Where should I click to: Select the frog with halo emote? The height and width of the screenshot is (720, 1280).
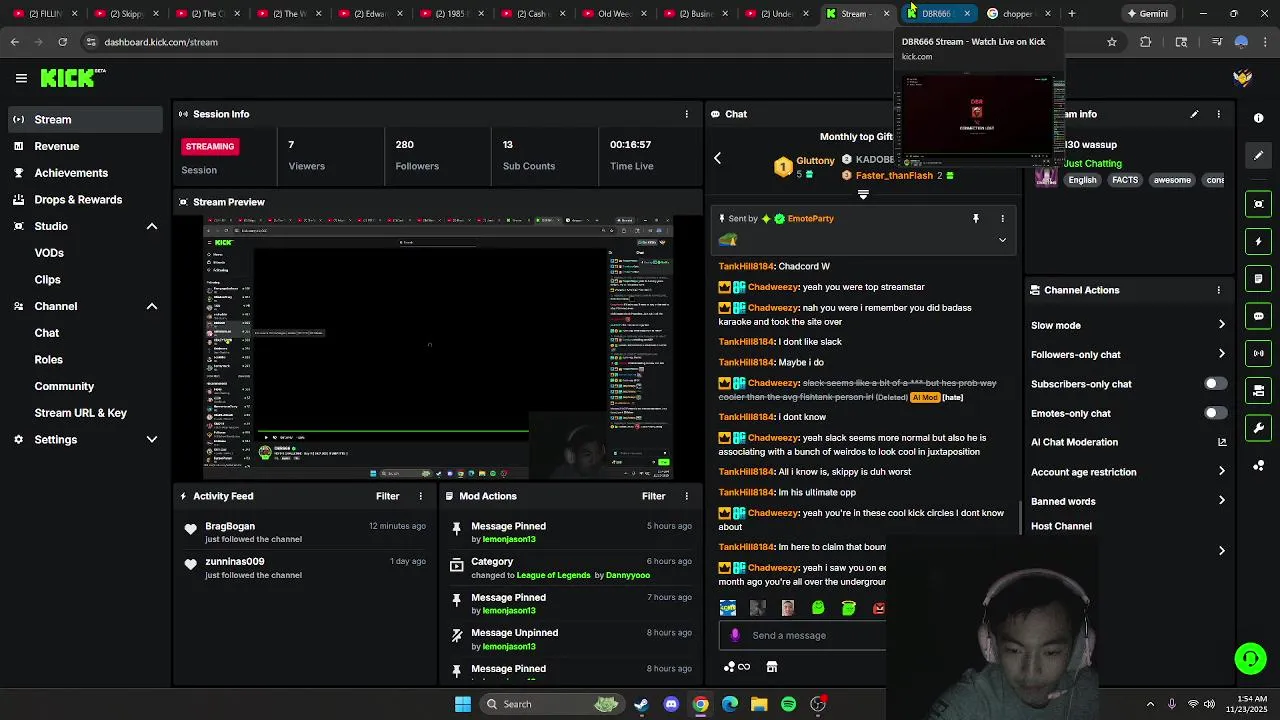[x=848, y=608]
